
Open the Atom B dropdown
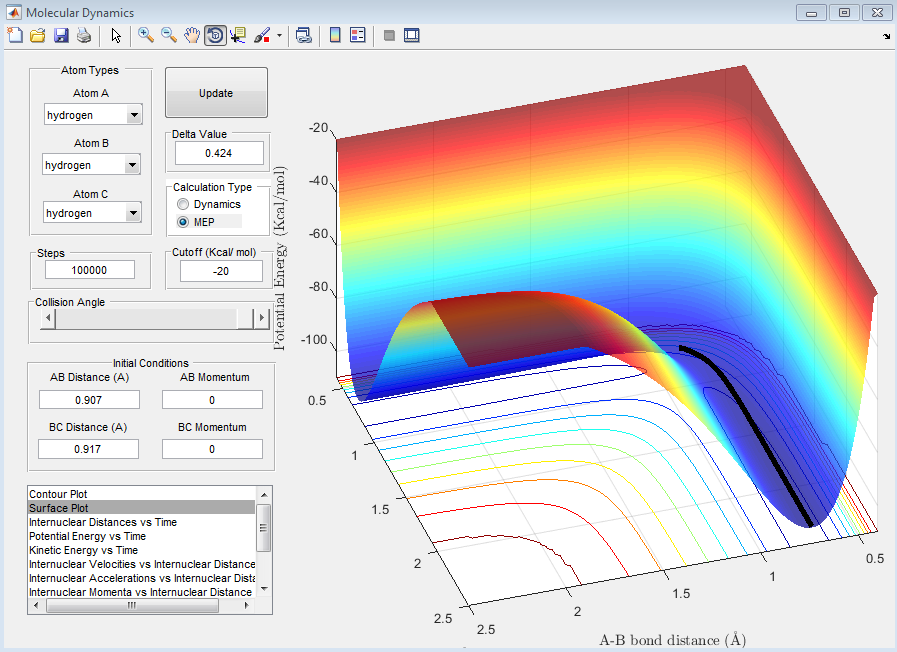click(x=132, y=165)
